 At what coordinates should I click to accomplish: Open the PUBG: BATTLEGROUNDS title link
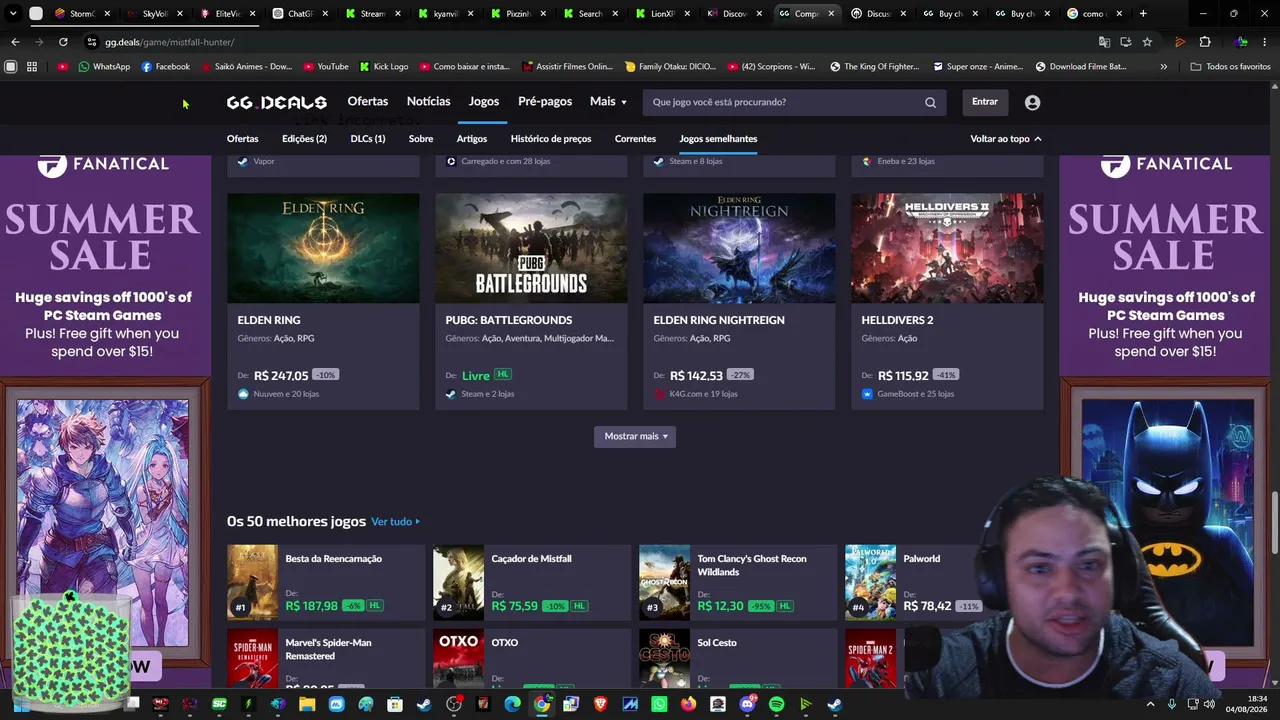click(x=509, y=320)
